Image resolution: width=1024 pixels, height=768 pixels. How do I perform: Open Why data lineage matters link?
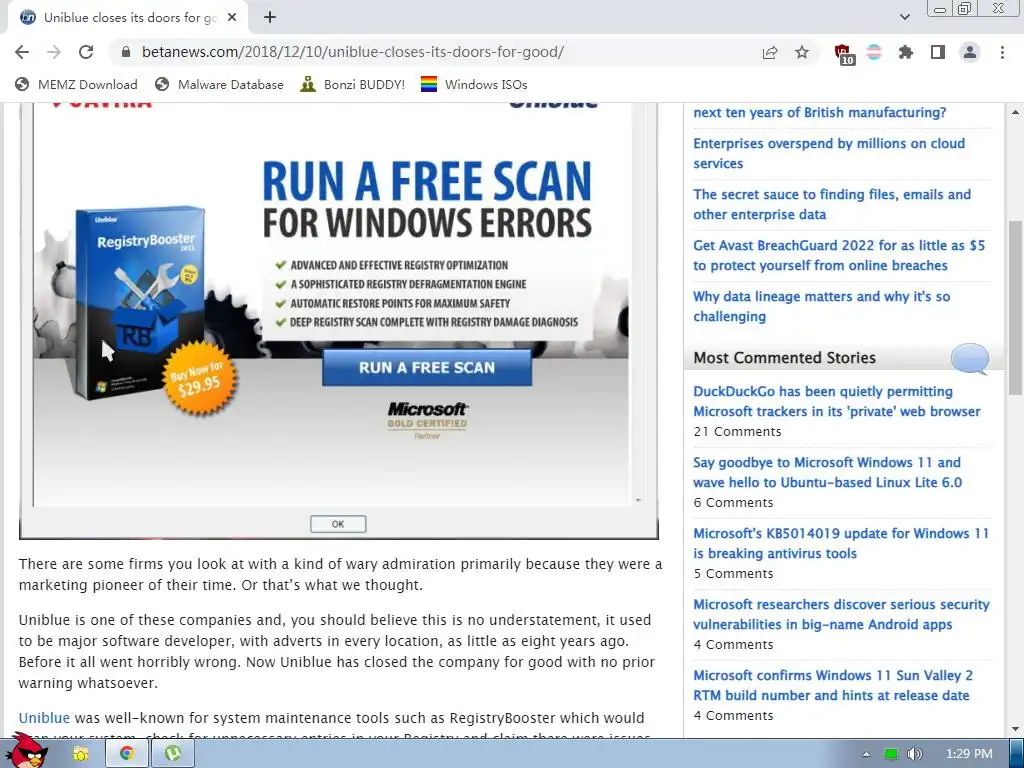pos(822,306)
